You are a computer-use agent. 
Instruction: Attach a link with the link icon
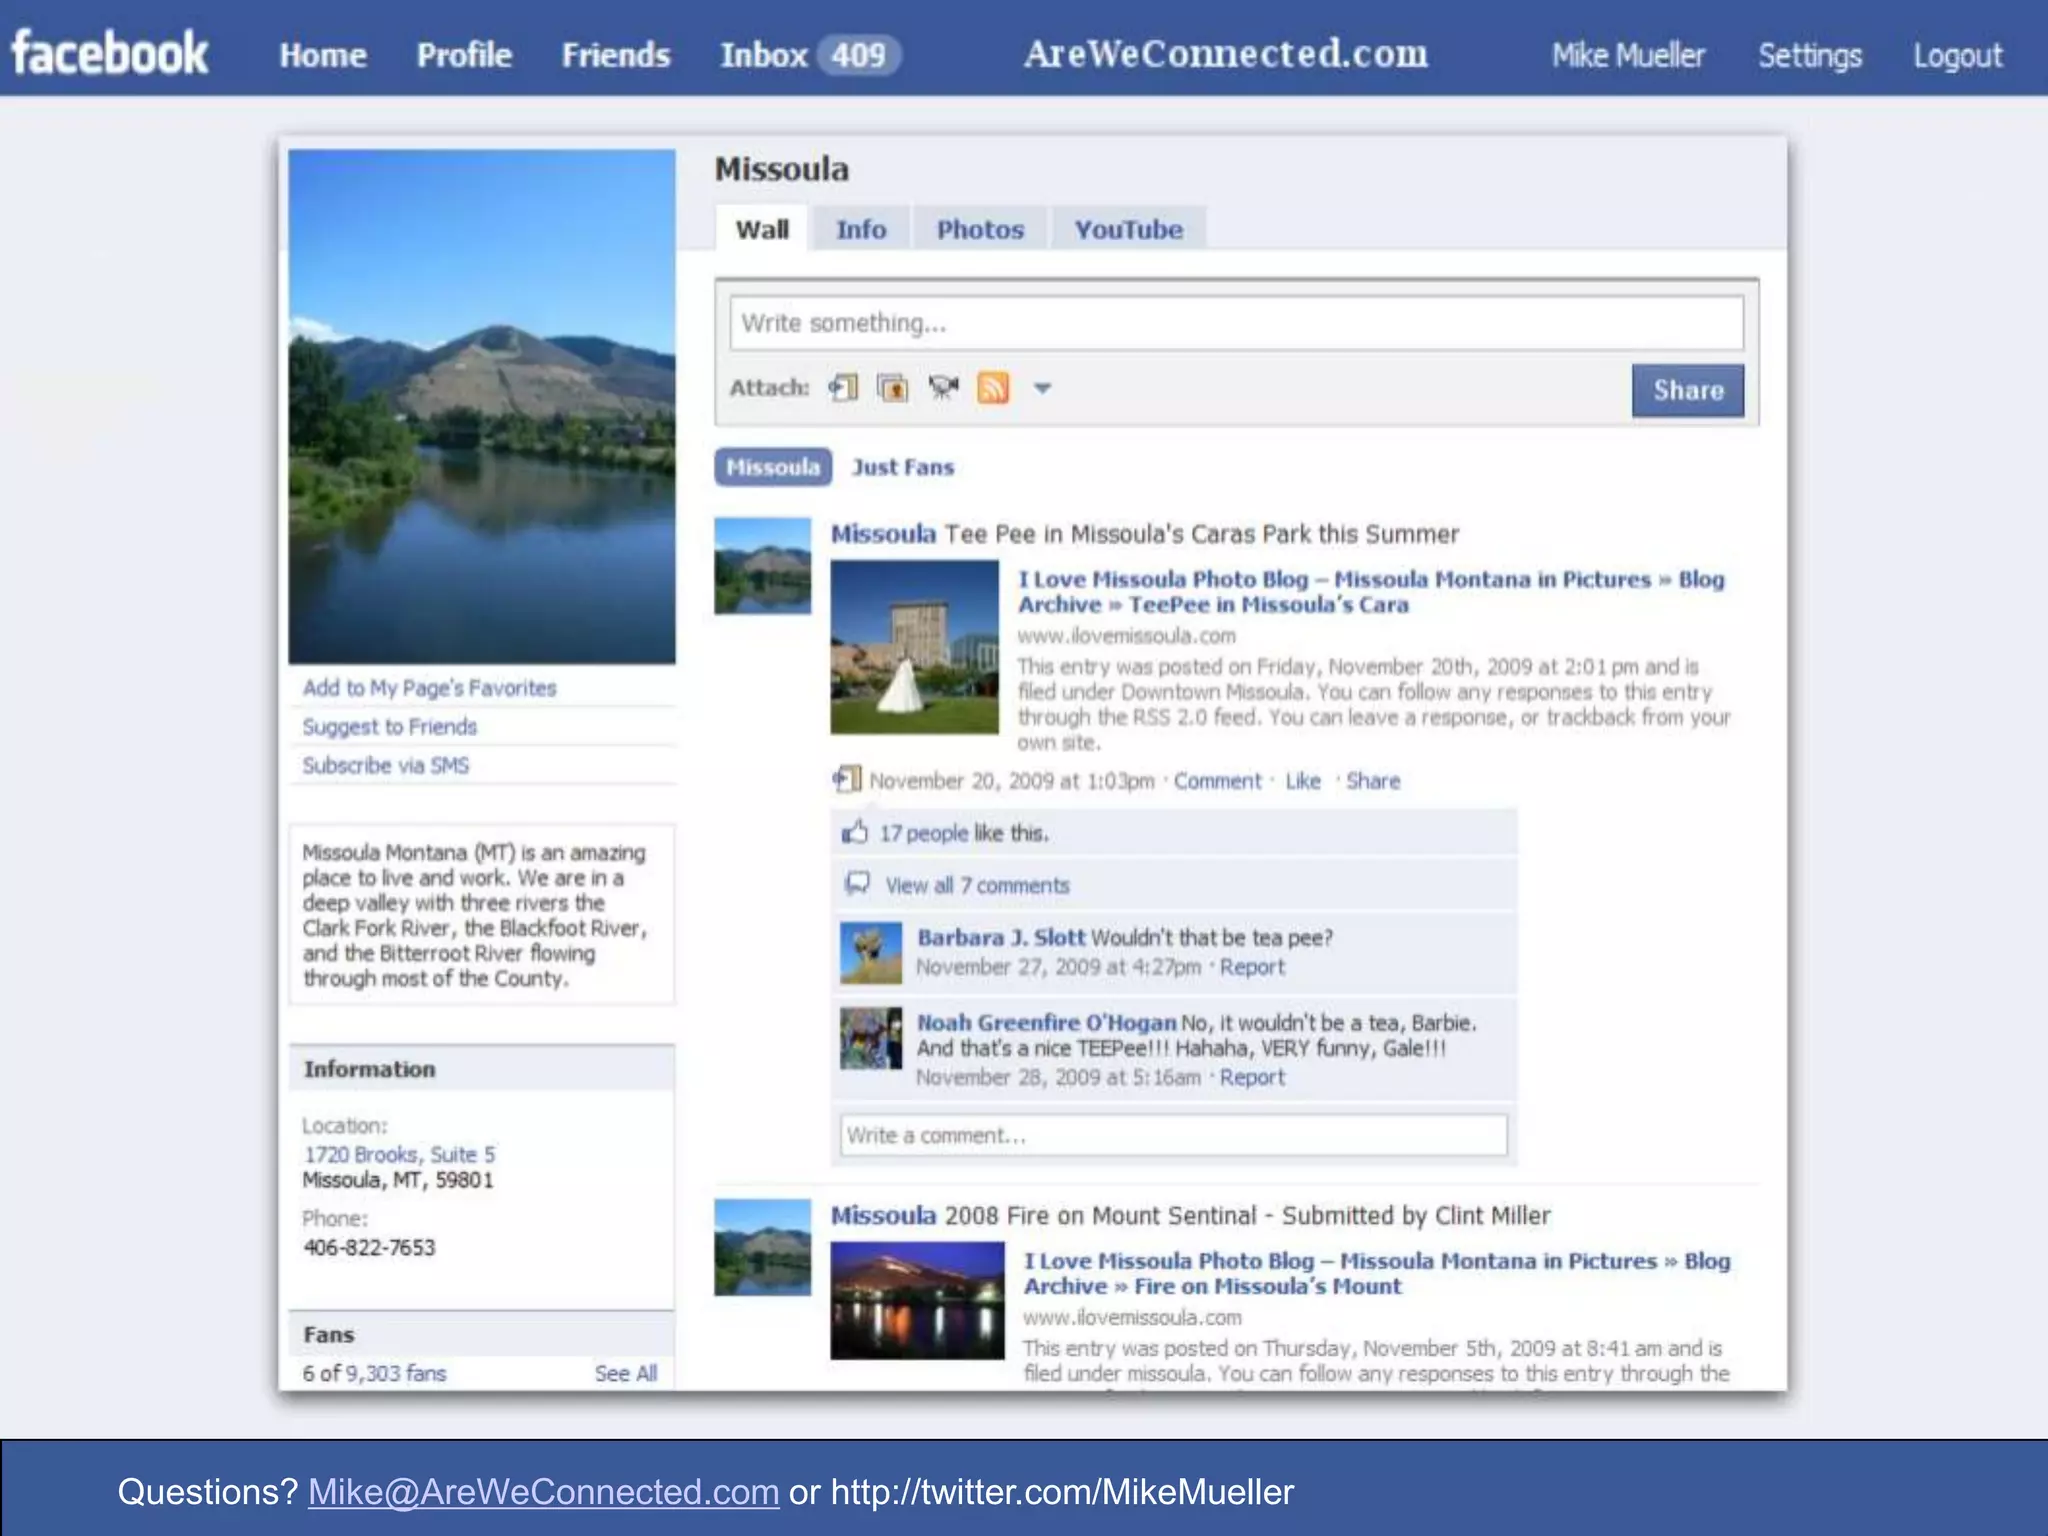pos(843,388)
